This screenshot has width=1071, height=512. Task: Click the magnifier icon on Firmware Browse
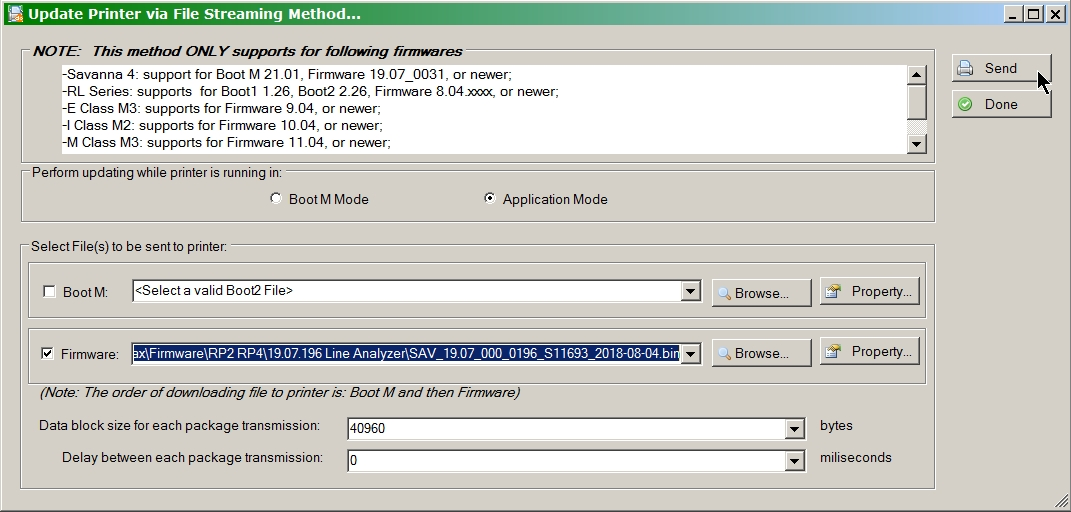point(725,354)
